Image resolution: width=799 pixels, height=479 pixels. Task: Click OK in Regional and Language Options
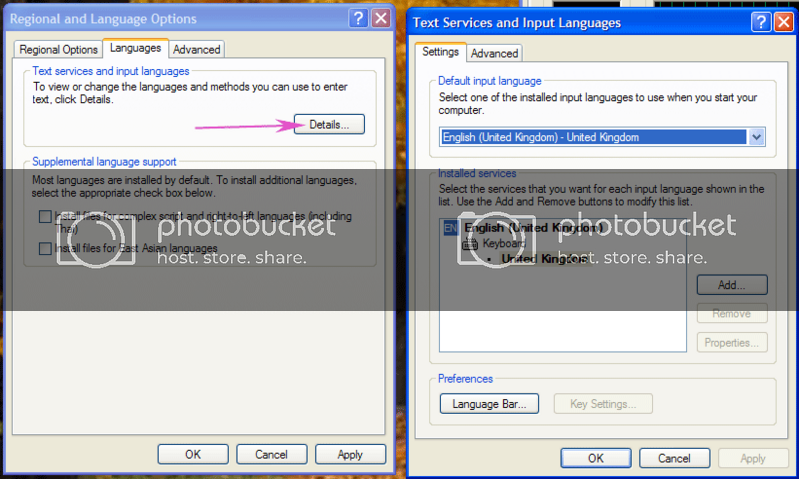193,454
